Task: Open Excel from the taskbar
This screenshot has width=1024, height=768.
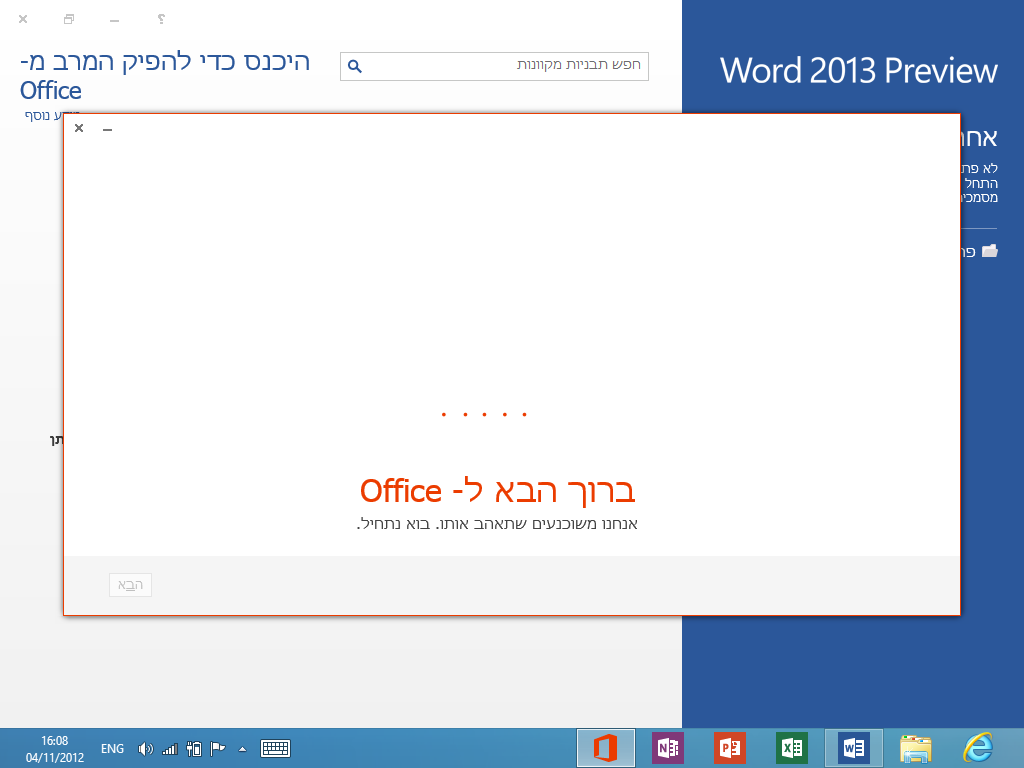Action: point(792,748)
